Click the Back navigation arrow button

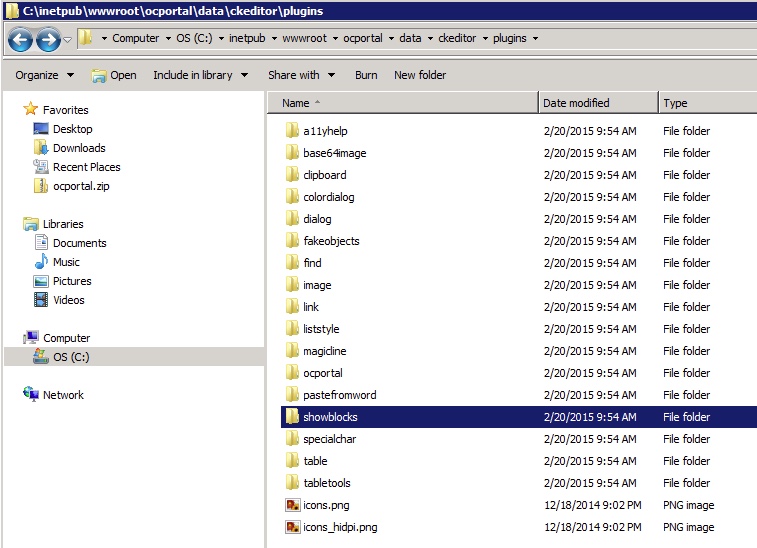(x=20, y=39)
